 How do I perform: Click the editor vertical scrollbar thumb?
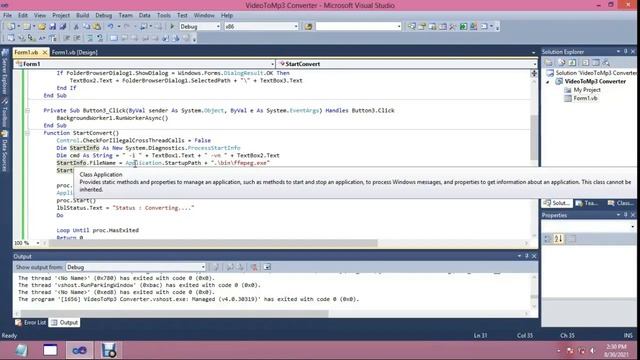533,138
